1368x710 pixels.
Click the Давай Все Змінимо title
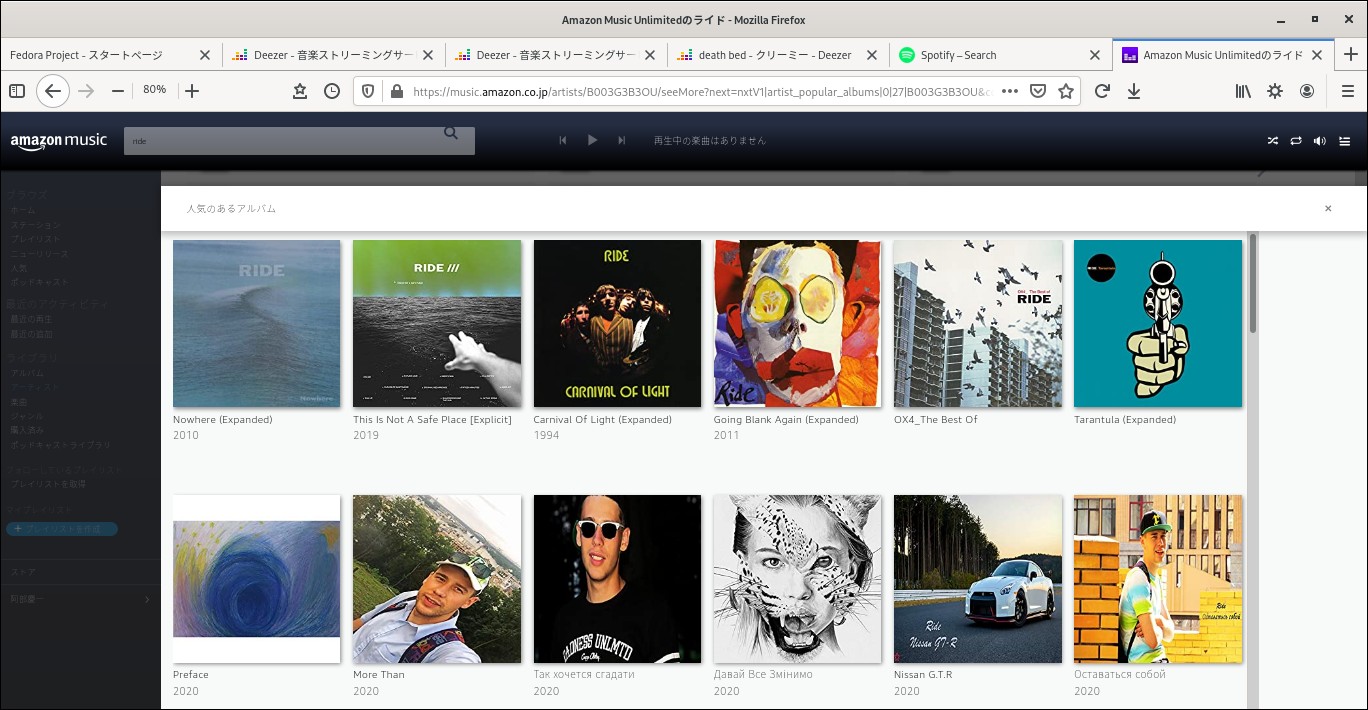click(763, 675)
